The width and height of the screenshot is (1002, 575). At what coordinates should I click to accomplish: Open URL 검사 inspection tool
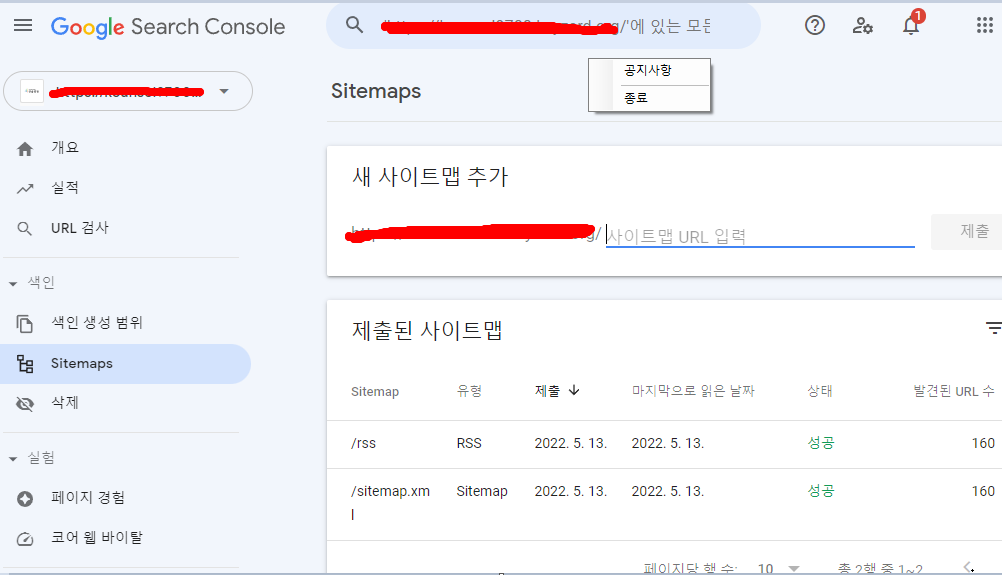[x=80, y=228]
